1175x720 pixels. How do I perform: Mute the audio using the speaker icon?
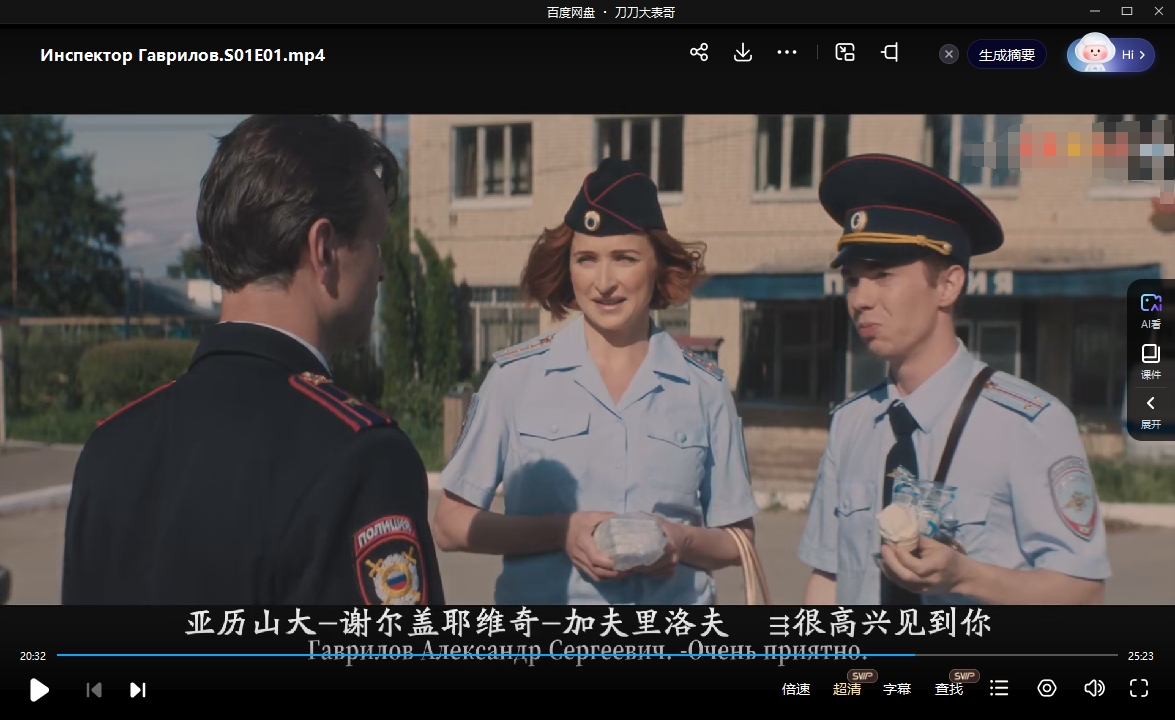pos(1094,688)
